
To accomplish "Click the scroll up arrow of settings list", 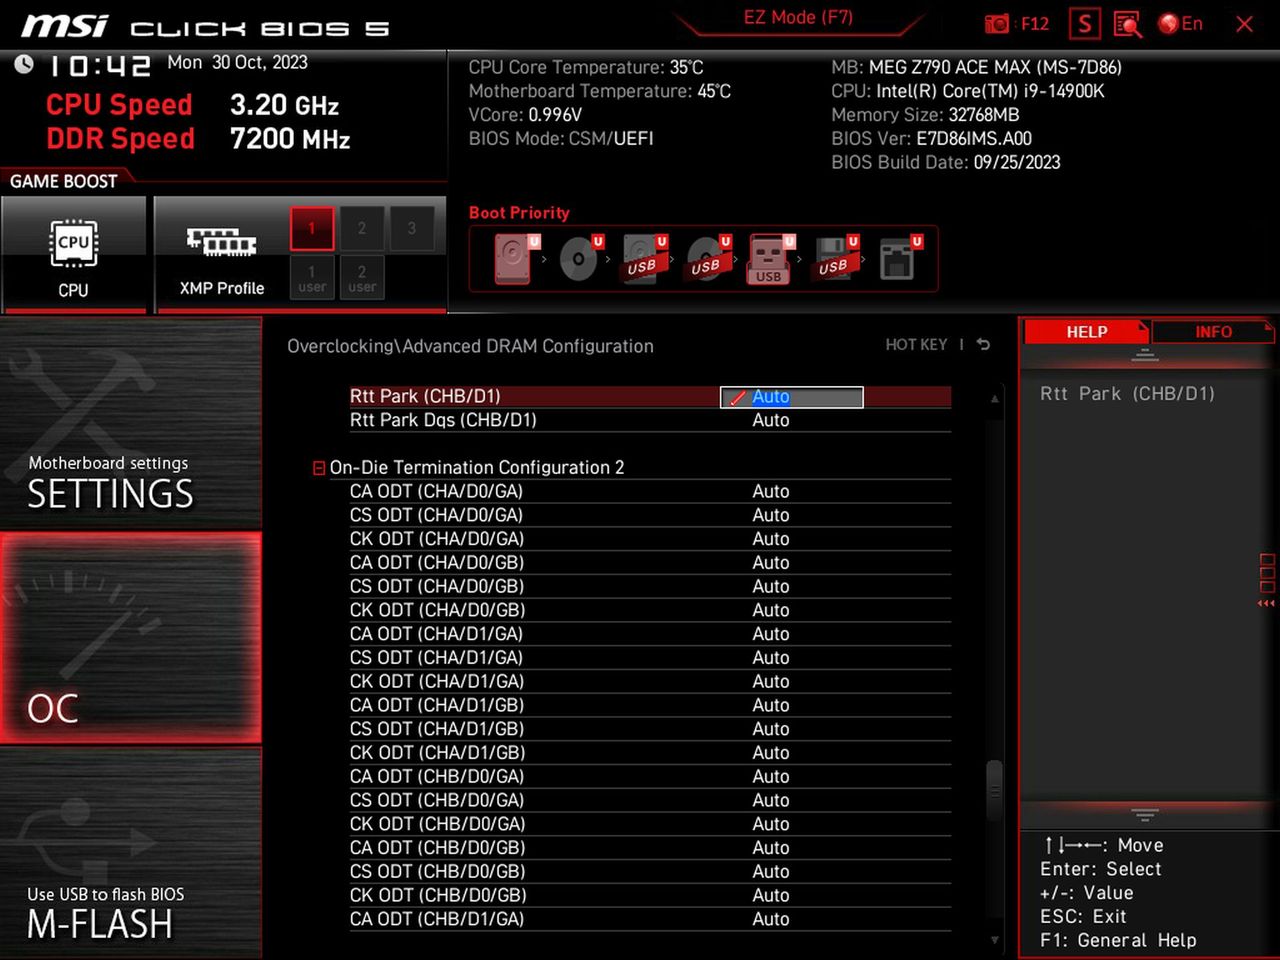I will [x=995, y=398].
